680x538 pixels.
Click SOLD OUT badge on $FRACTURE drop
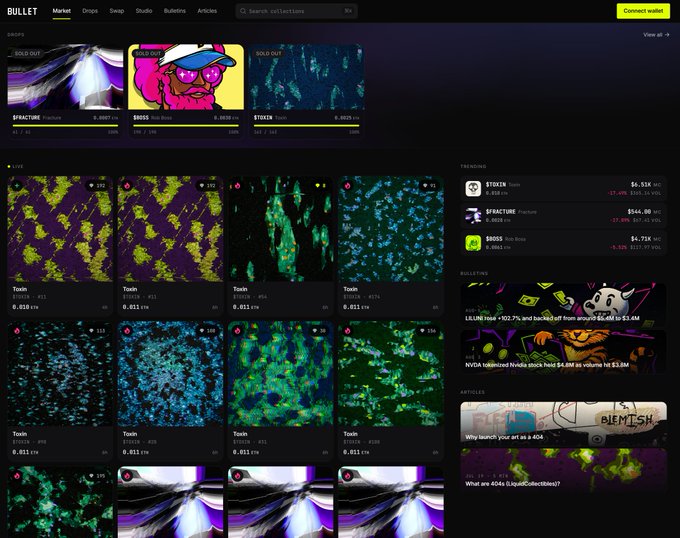tap(27, 53)
